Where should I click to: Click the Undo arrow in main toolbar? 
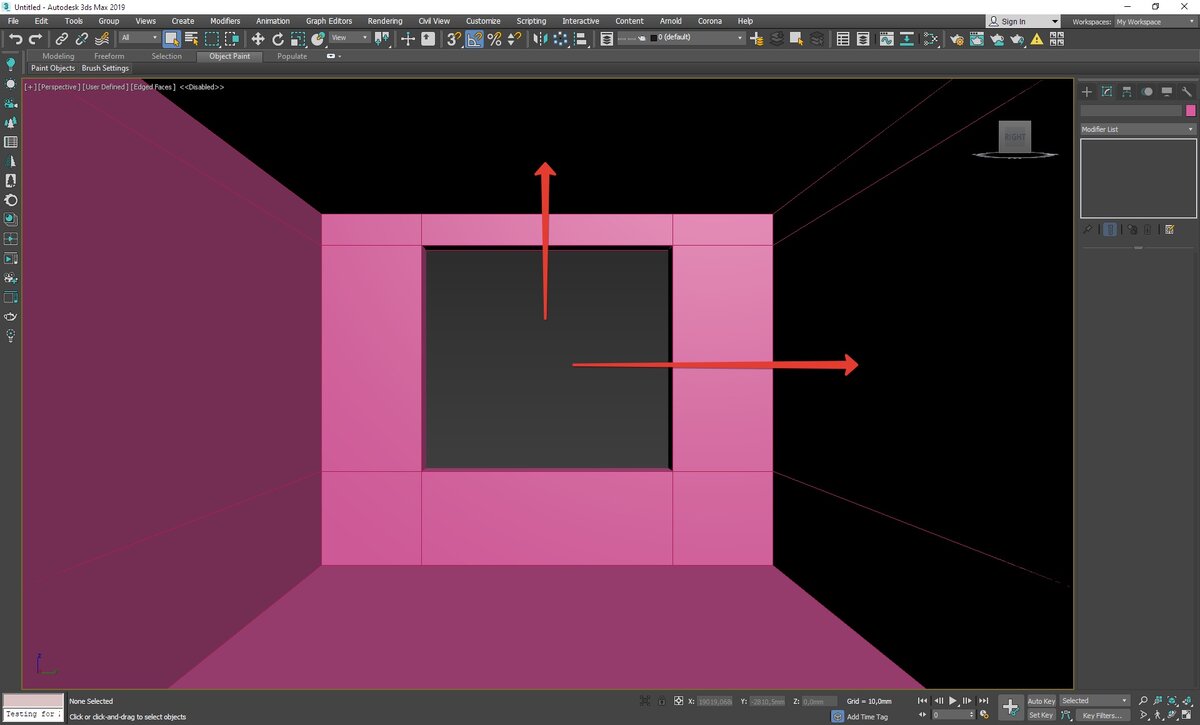14,39
